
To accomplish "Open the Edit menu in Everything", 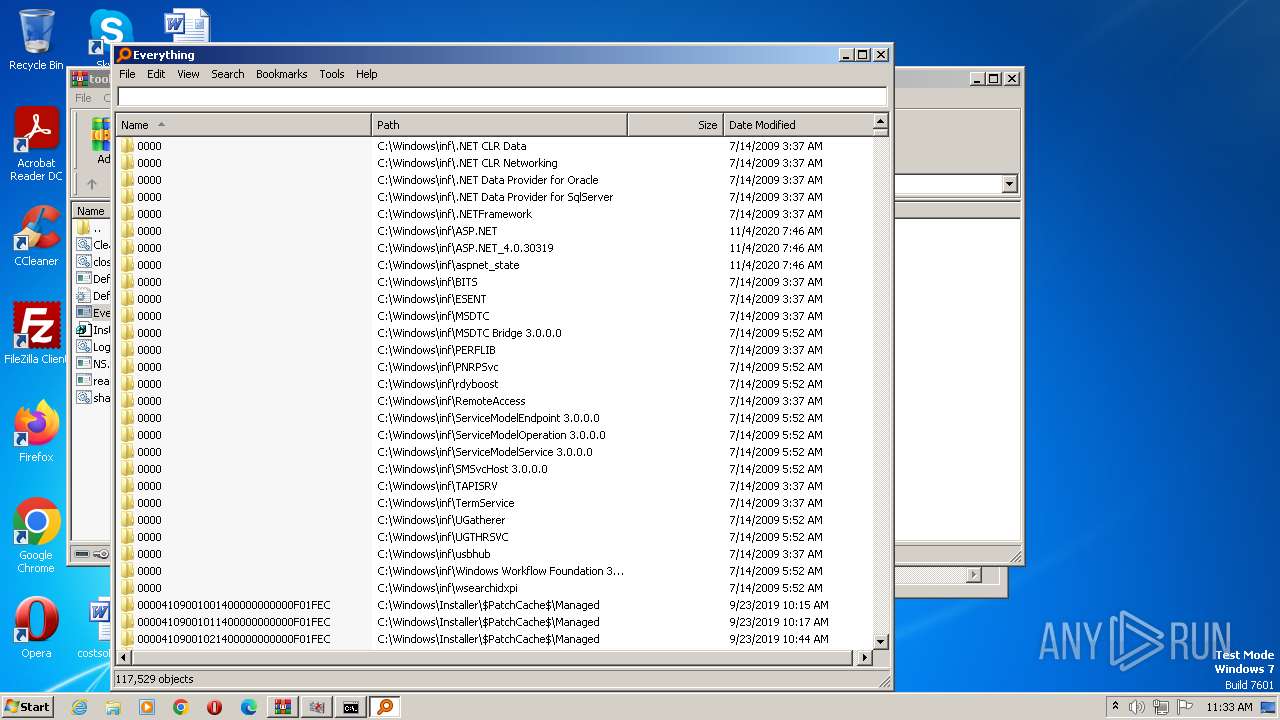I will 156,74.
